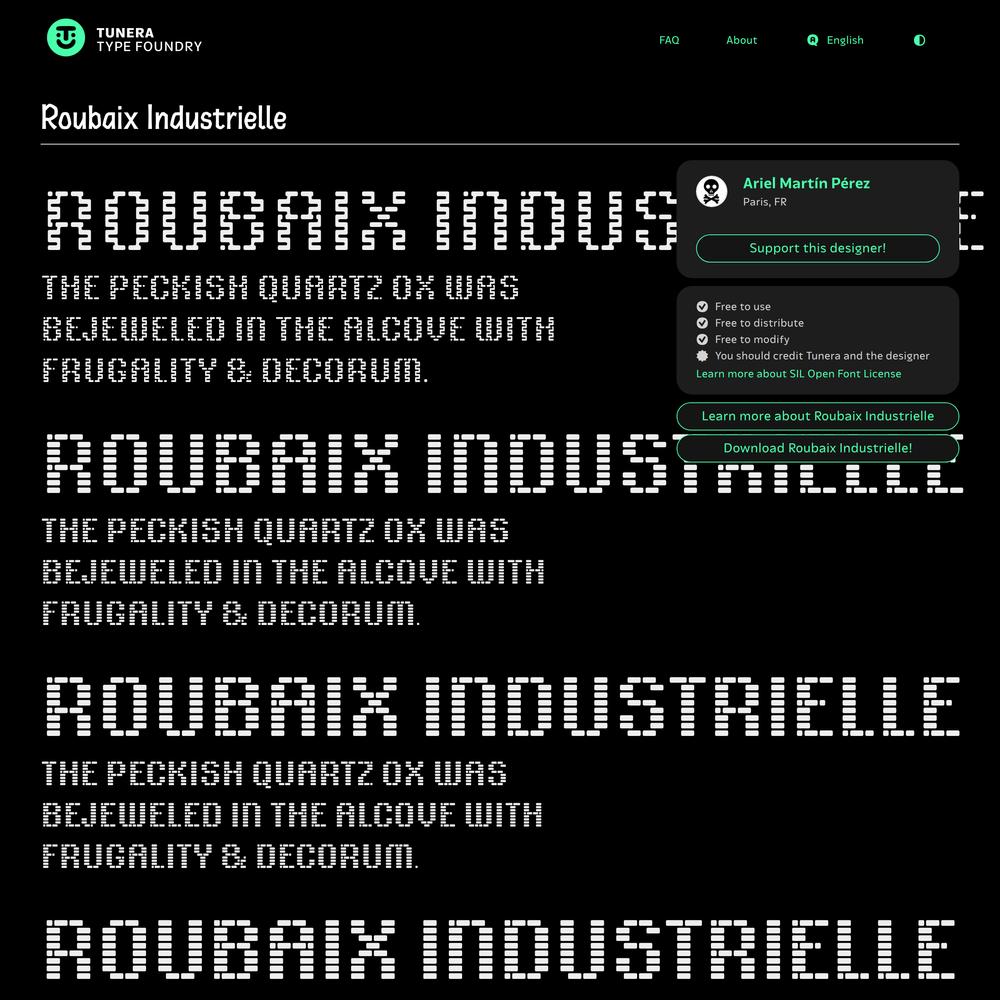Image resolution: width=1000 pixels, height=1000 pixels.
Task: Click Support this designer! button
Action: (x=818, y=248)
